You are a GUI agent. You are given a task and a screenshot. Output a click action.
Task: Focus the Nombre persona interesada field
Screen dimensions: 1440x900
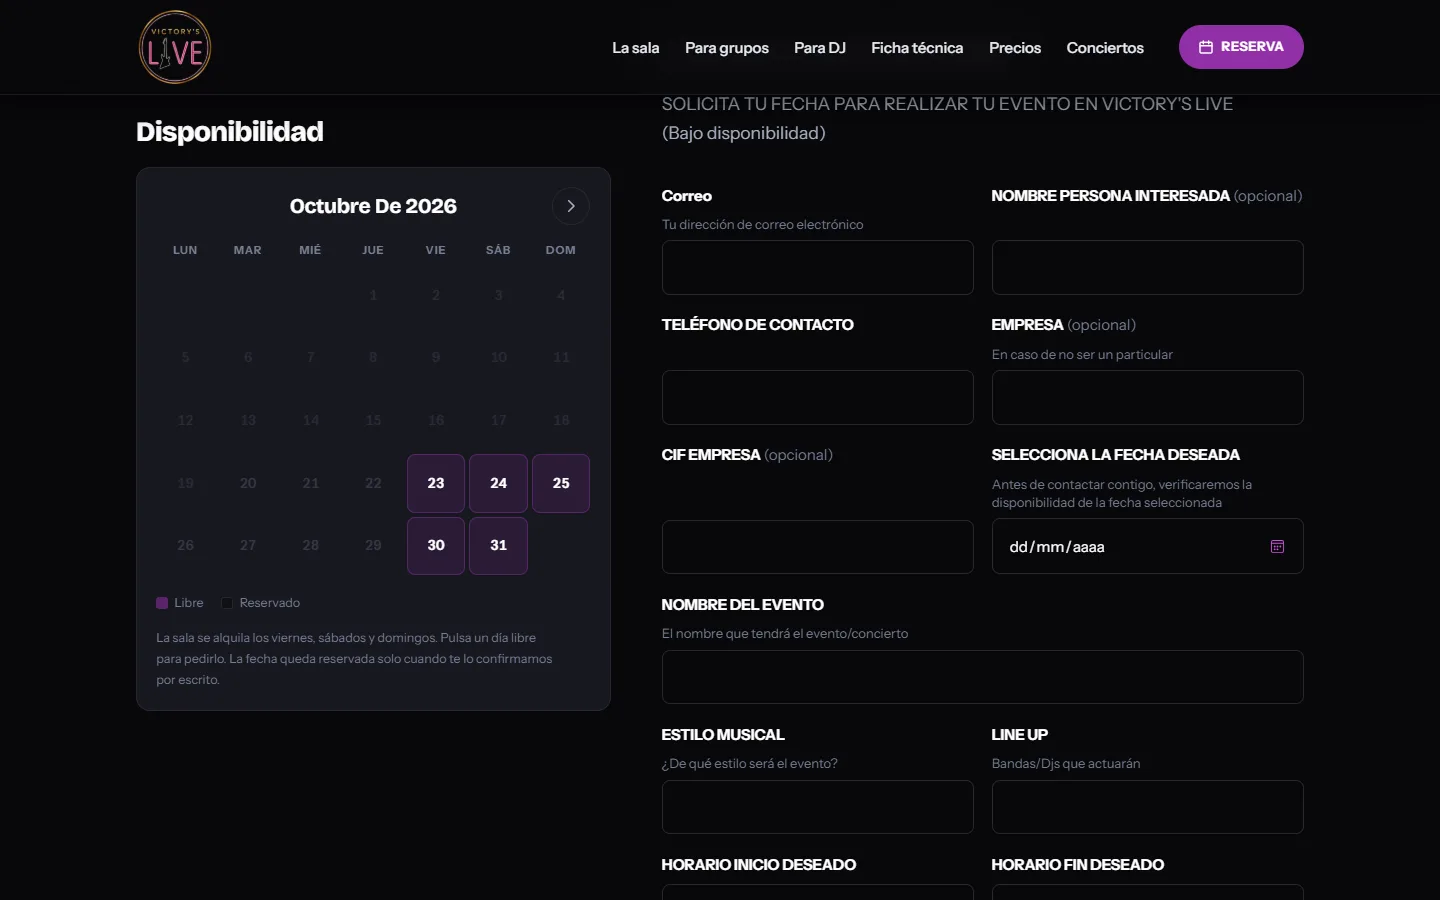1147,267
